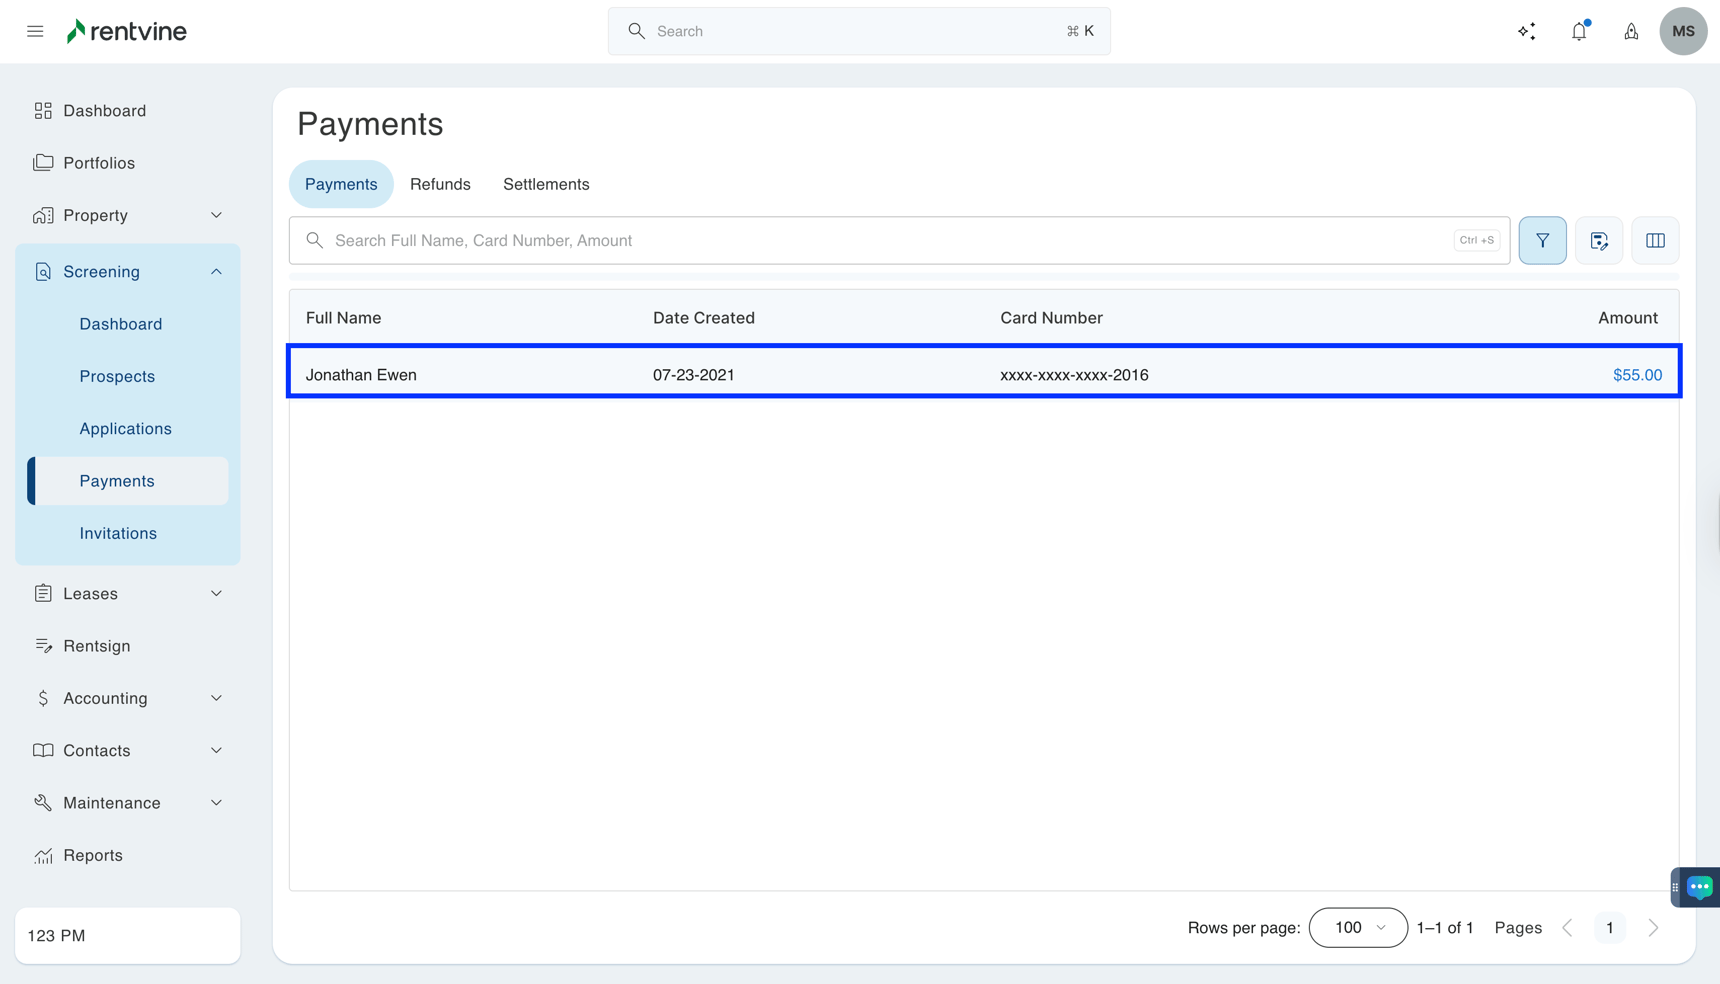Open the hamburger menu icon
Screen dimensions: 1720x984
coord(35,31)
